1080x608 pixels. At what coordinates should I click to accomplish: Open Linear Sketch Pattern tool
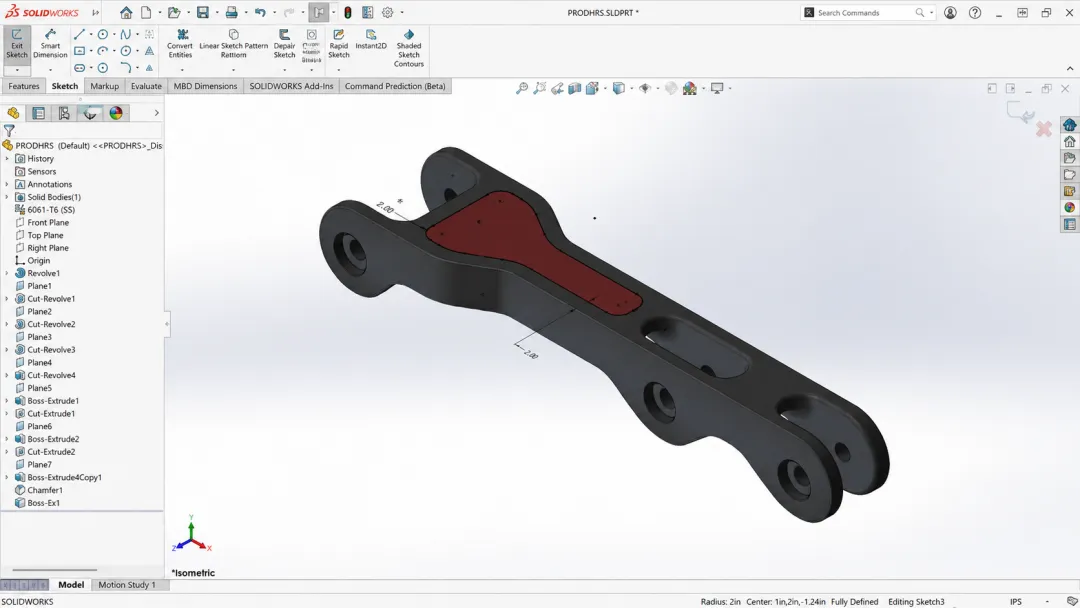click(x=233, y=44)
